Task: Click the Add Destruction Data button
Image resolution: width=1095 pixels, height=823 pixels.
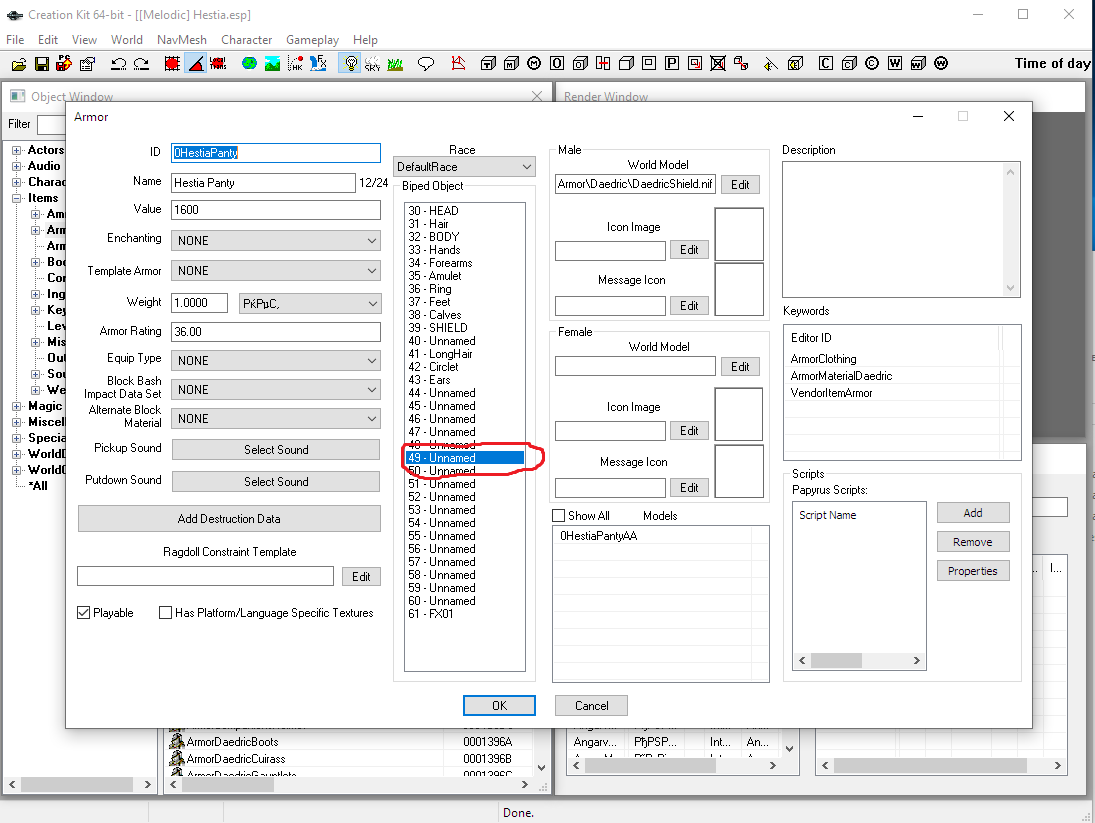Action: point(229,519)
